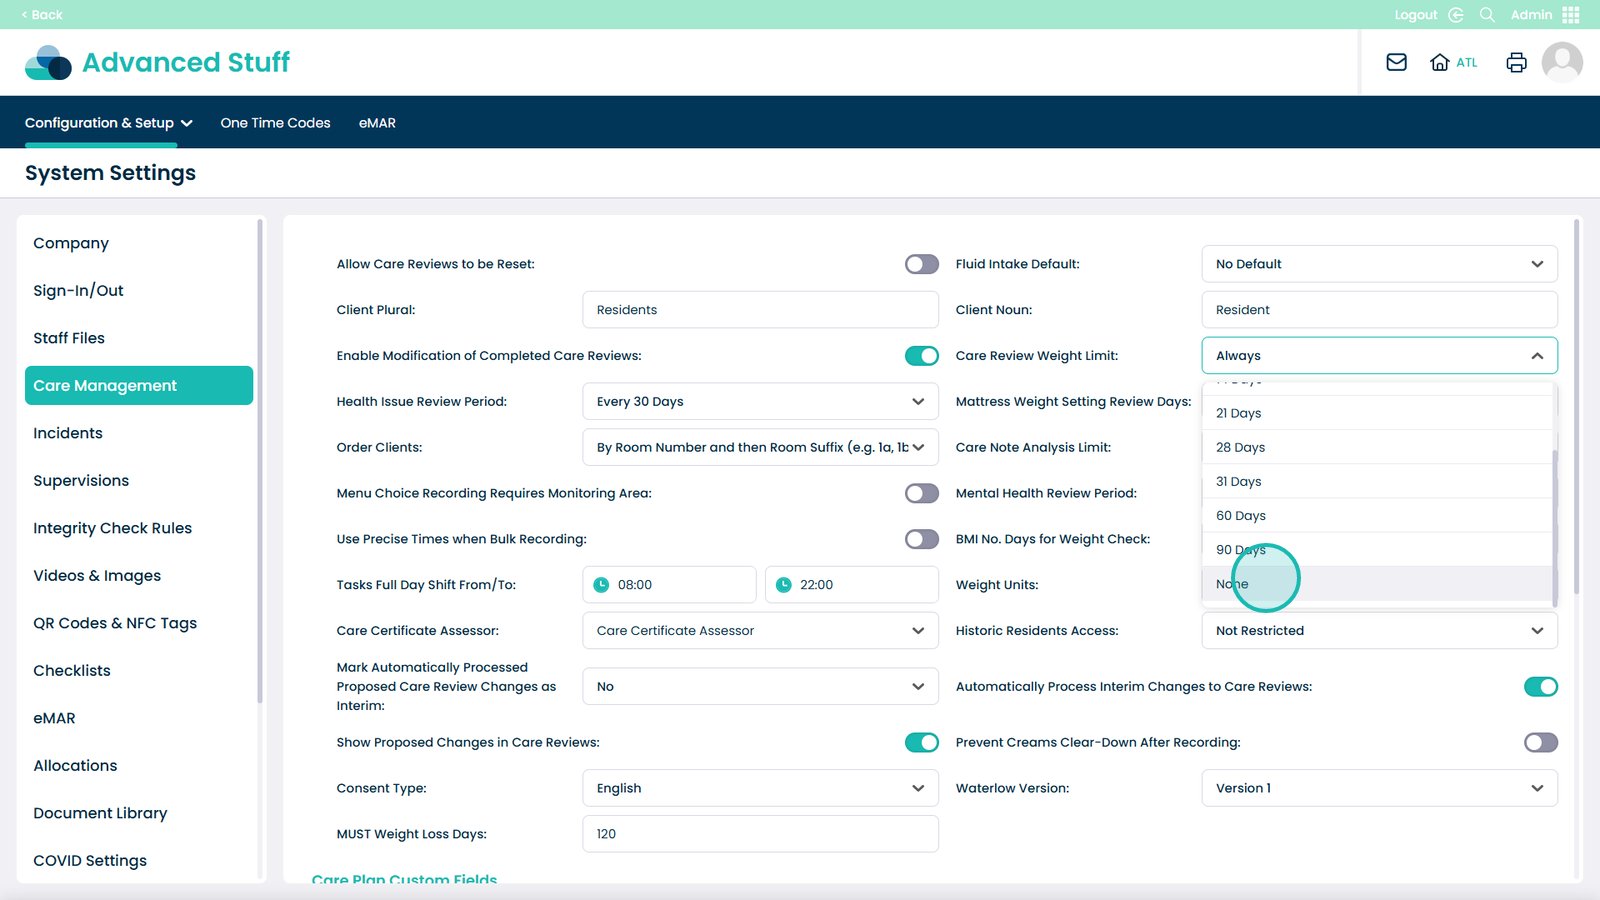Expand the Waterlow Version dropdown
Screen dimensions: 1600x900
coord(1379,788)
